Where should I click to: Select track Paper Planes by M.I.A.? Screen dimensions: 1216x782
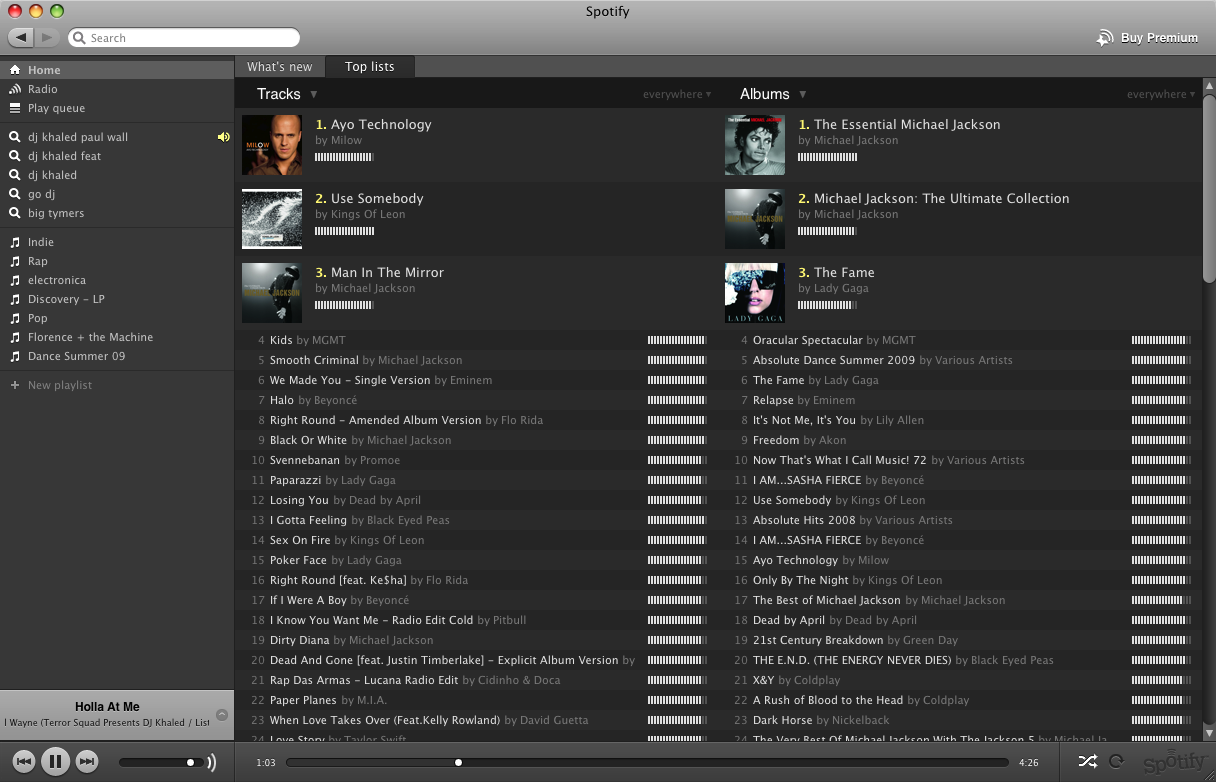[x=476, y=700]
